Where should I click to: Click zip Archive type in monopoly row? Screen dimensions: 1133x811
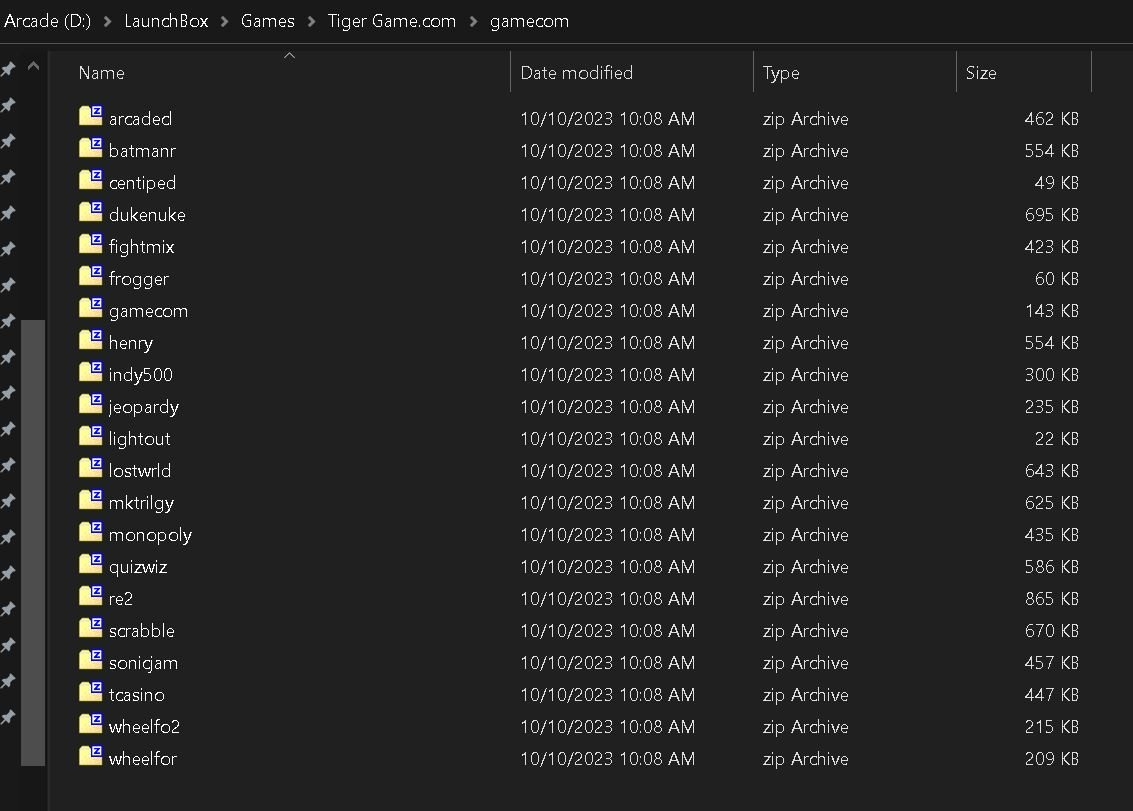[x=806, y=535]
